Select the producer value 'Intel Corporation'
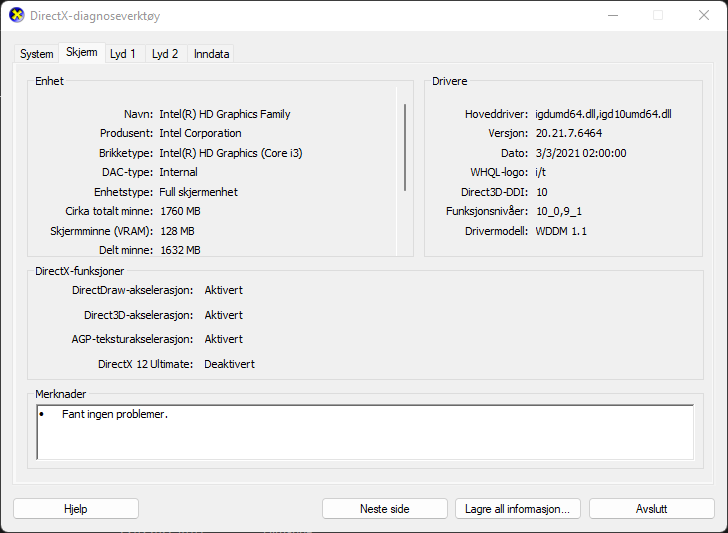The image size is (728, 533). [x=200, y=133]
